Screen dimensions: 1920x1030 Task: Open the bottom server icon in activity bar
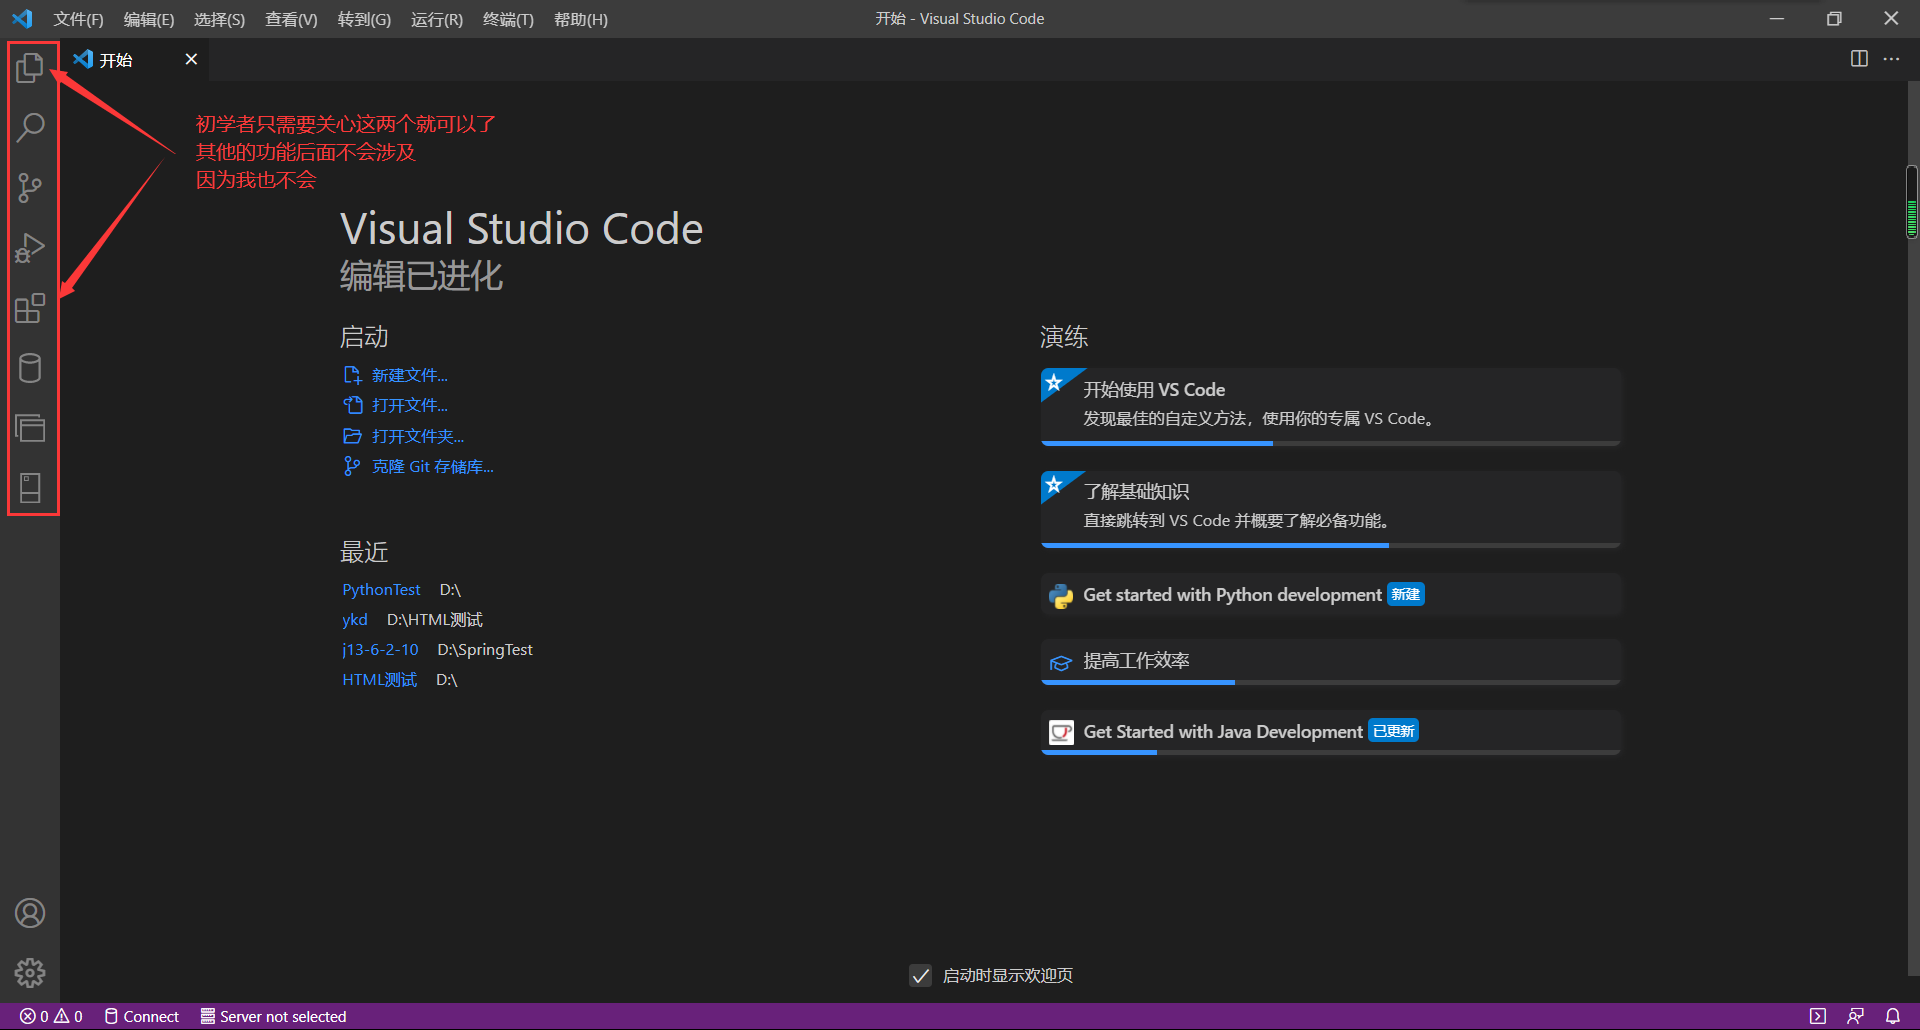(30, 488)
